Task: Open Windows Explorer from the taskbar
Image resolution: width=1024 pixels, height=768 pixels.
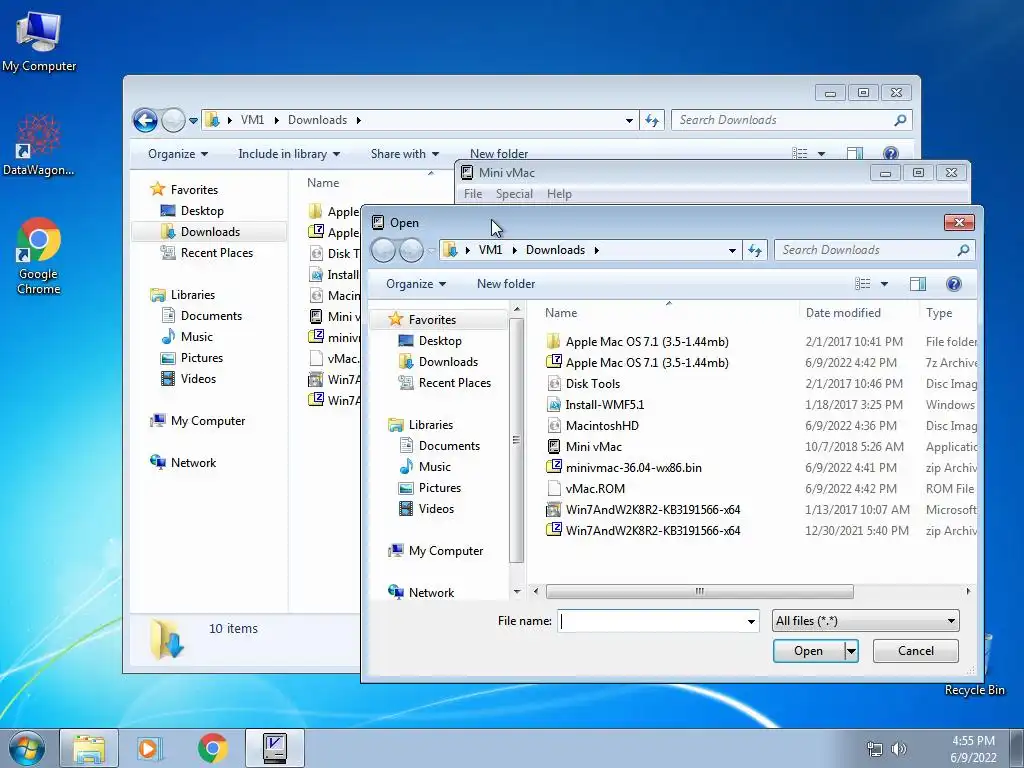Action: pyautogui.click(x=89, y=748)
